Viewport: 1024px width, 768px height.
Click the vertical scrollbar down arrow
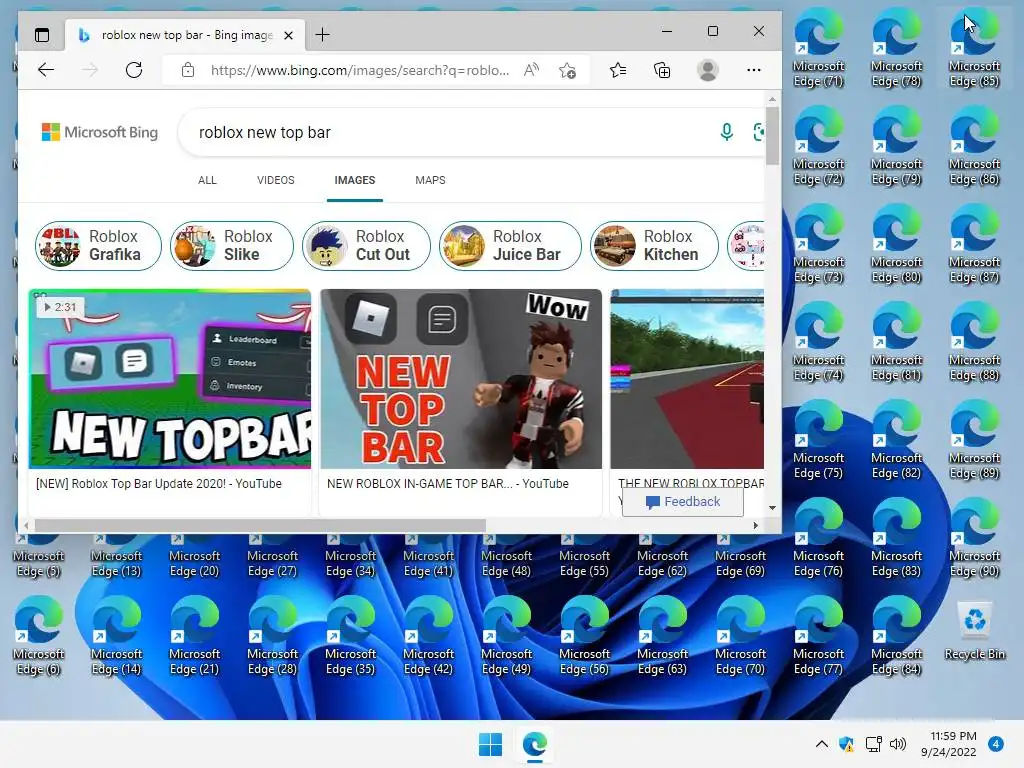(773, 507)
